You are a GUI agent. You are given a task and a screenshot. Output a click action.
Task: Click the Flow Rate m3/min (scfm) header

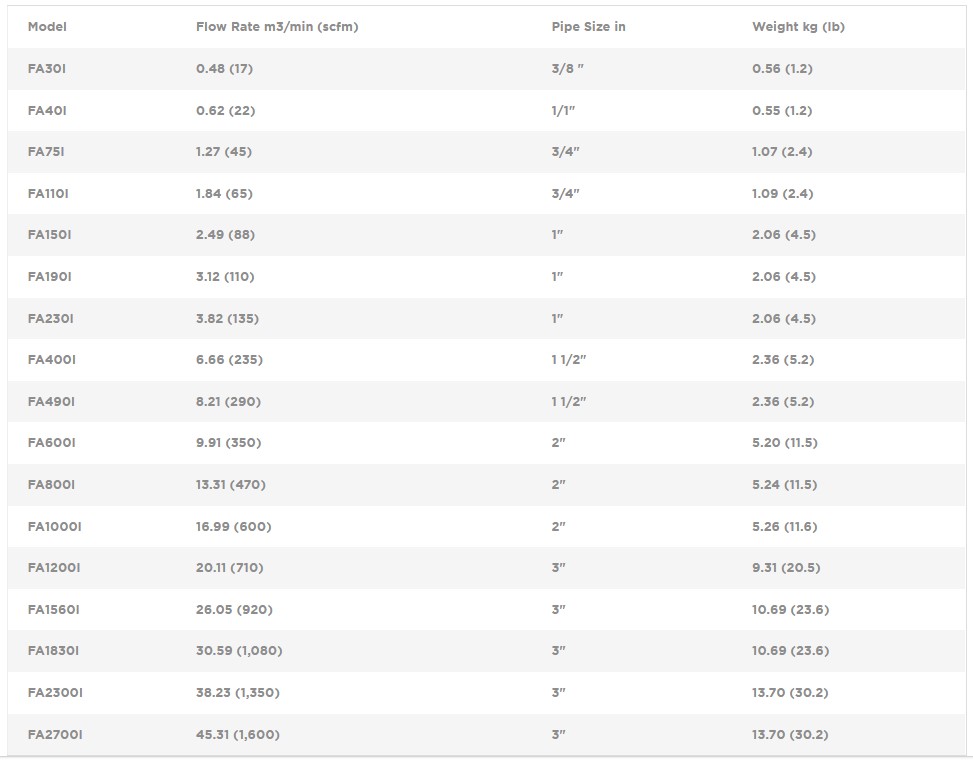point(277,27)
